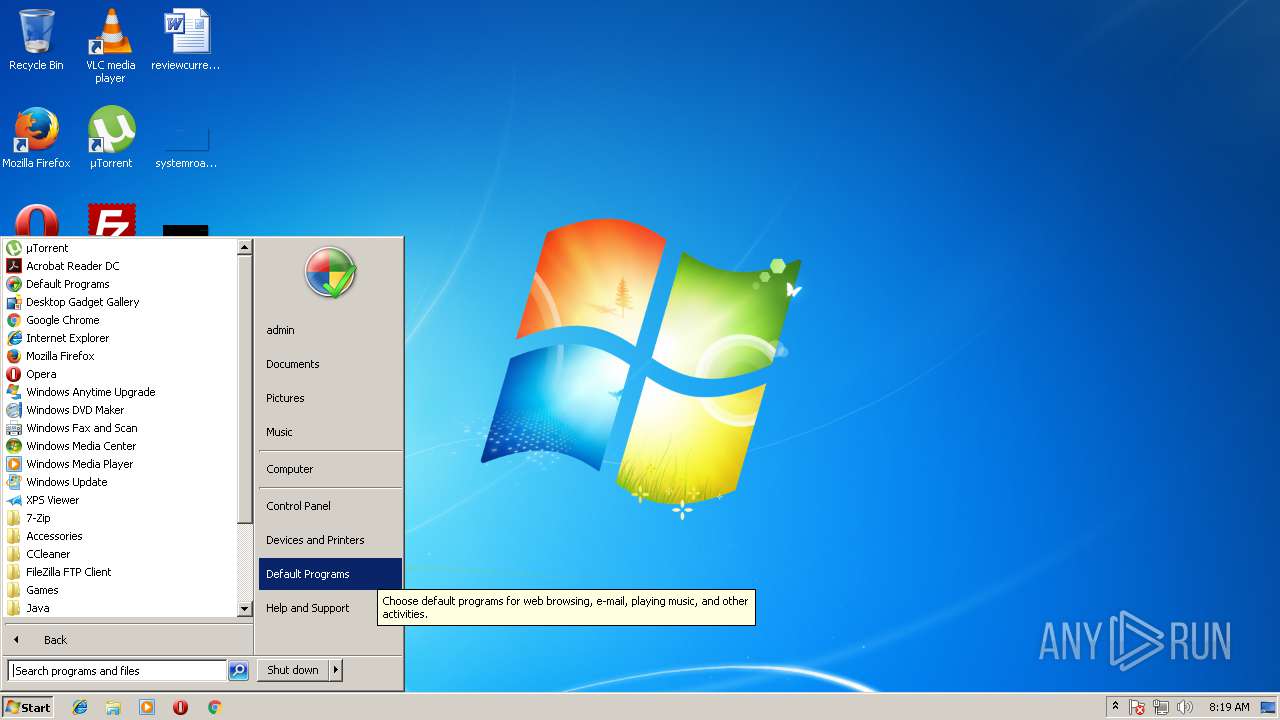Open Windows Explorer from the taskbar
This screenshot has width=1280, height=720.
coord(113,707)
